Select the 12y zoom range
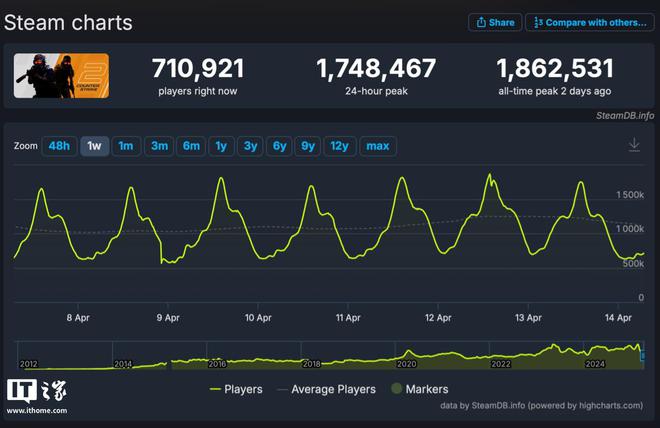This screenshot has height=428, width=660. pyautogui.click(x=339, y=146)
